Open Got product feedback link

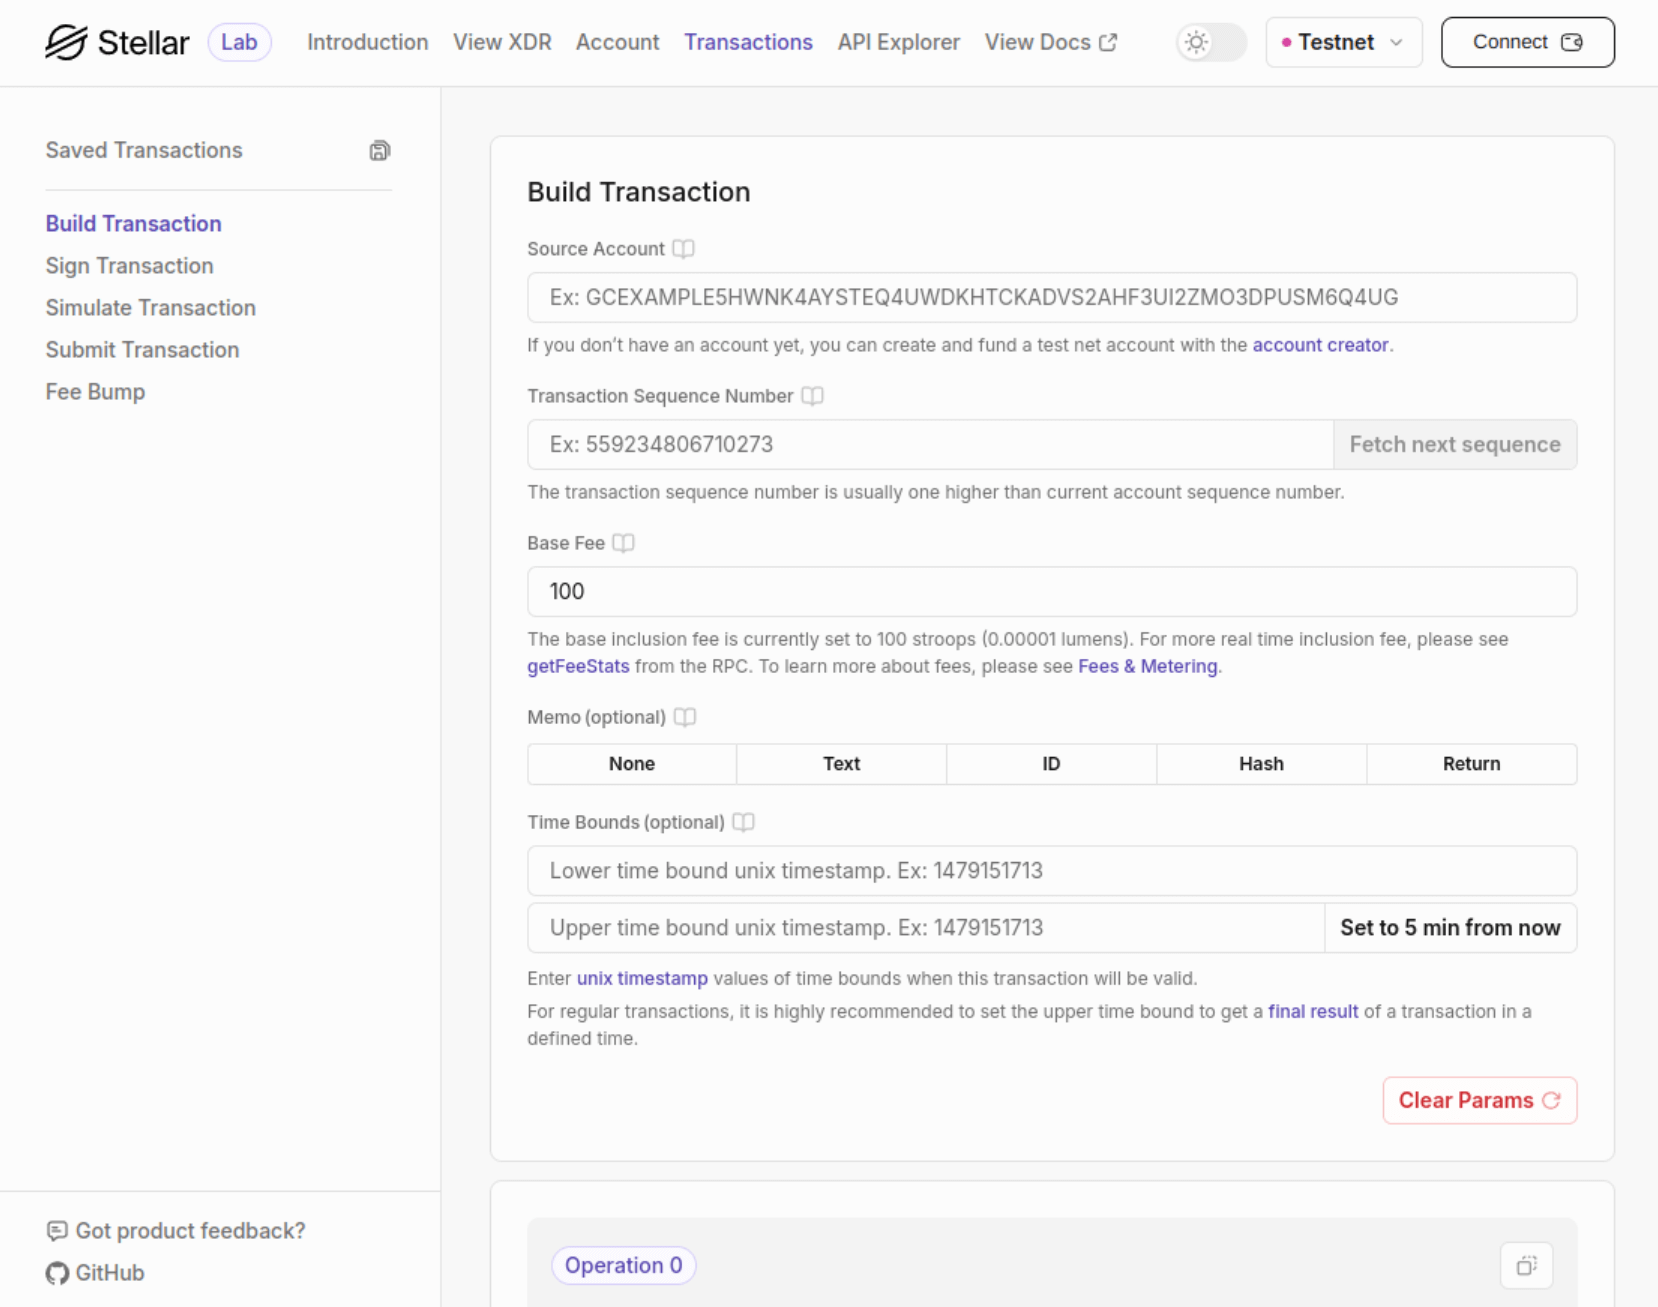pyautogui.click(x=190, y=1231)
